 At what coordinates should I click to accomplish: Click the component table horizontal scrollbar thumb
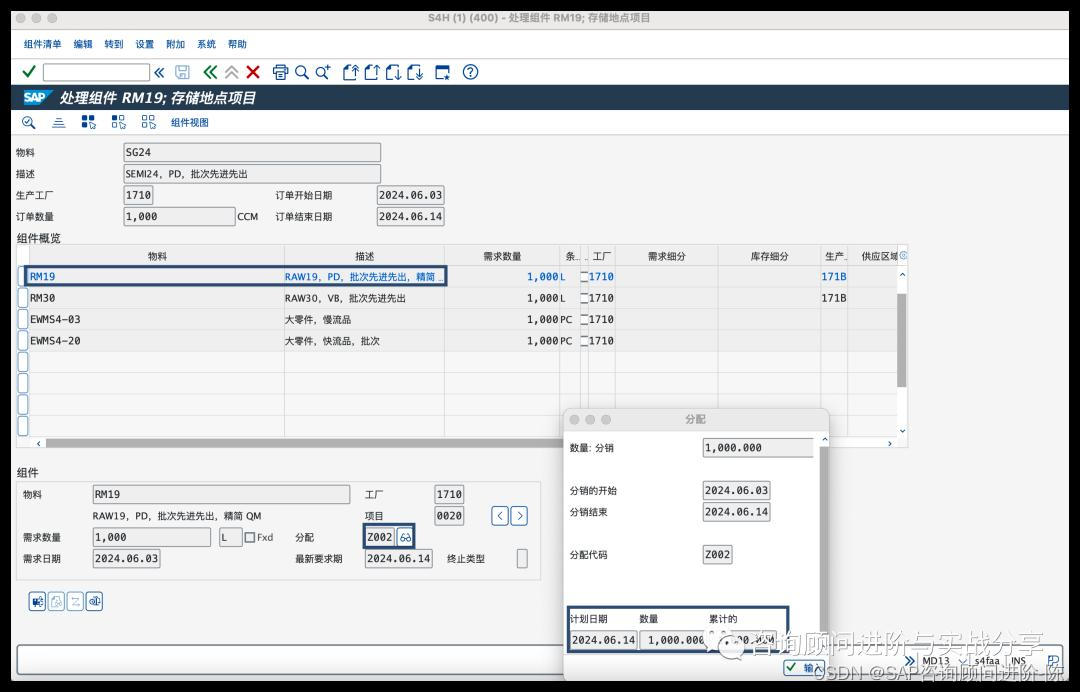tap(304, 443)
